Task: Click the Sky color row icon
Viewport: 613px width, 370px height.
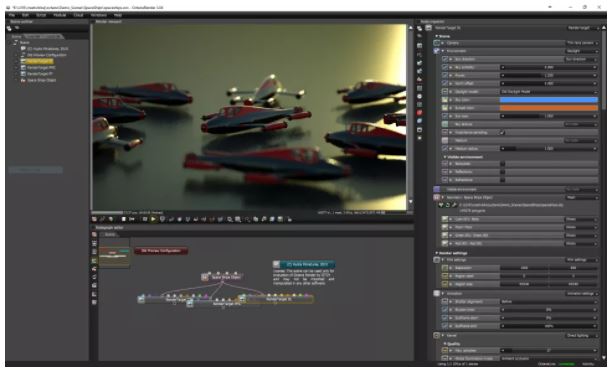Action: pyautogui.click(x=445, y=100)
